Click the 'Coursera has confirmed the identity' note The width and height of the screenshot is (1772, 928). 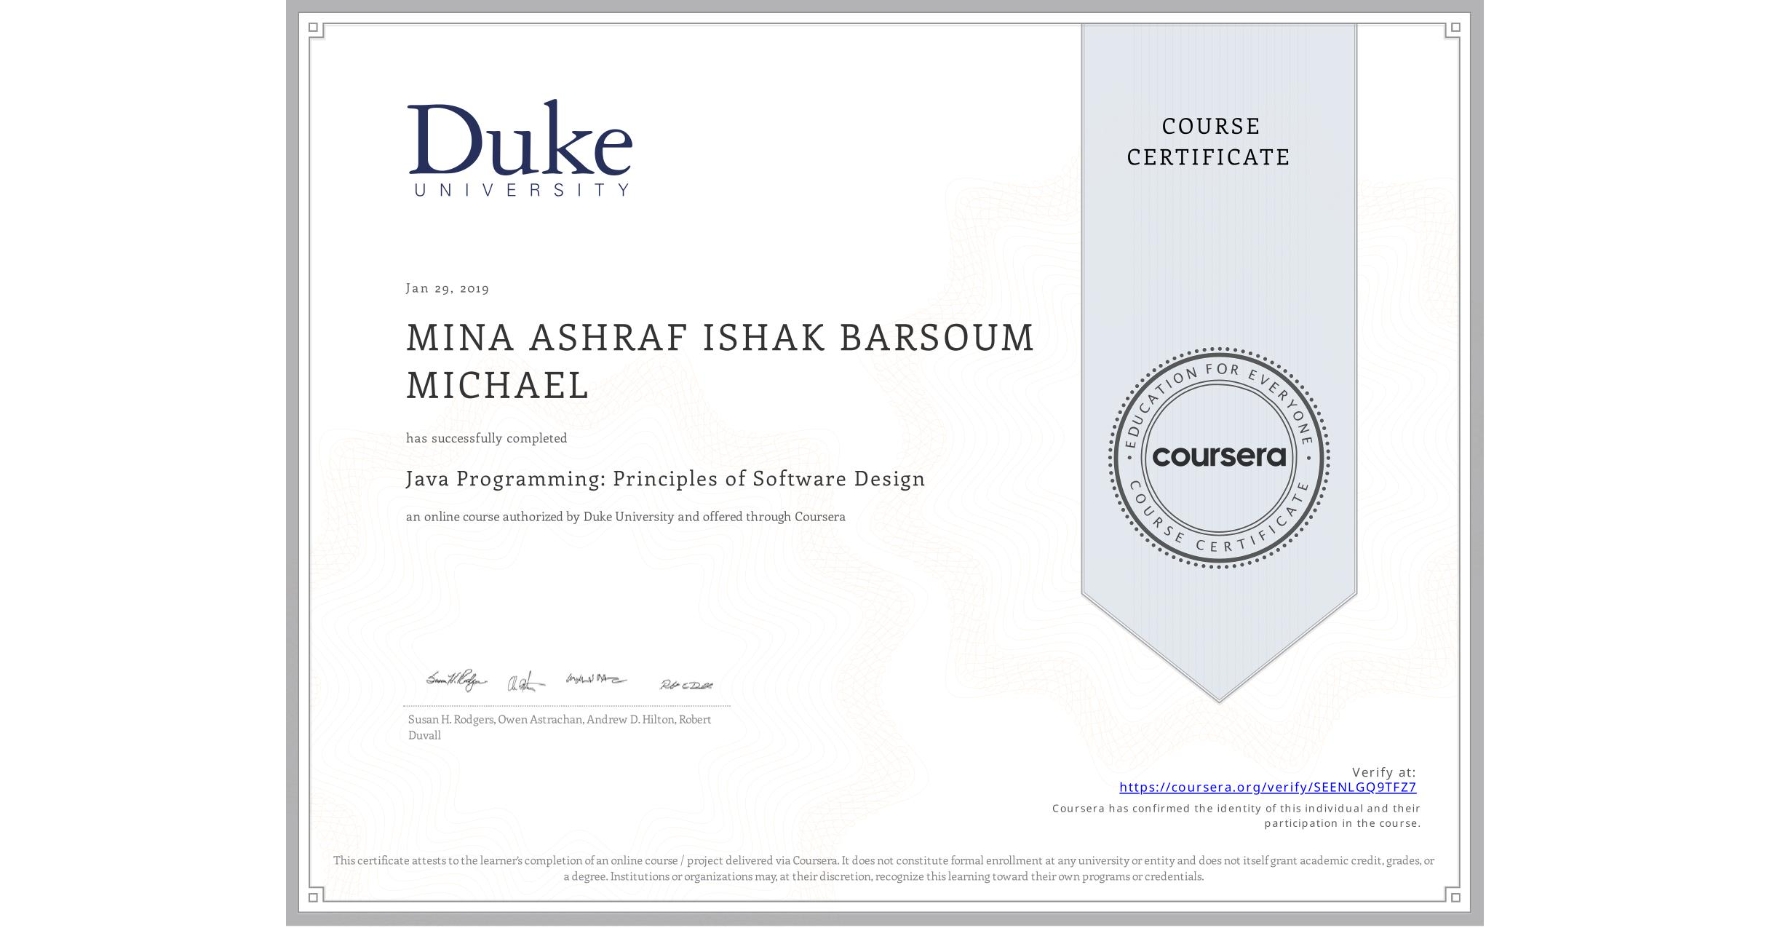tap(1236, 816)
